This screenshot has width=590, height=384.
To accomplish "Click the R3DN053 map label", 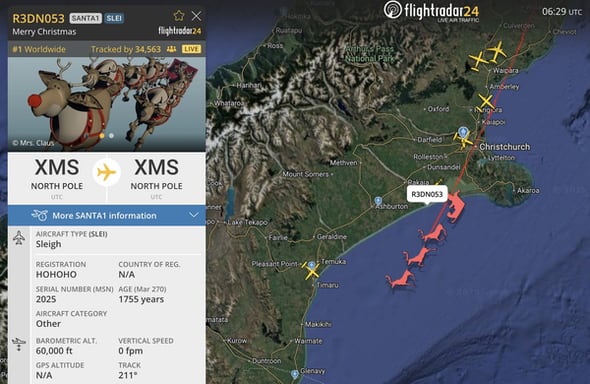I will tap(427, 194).
